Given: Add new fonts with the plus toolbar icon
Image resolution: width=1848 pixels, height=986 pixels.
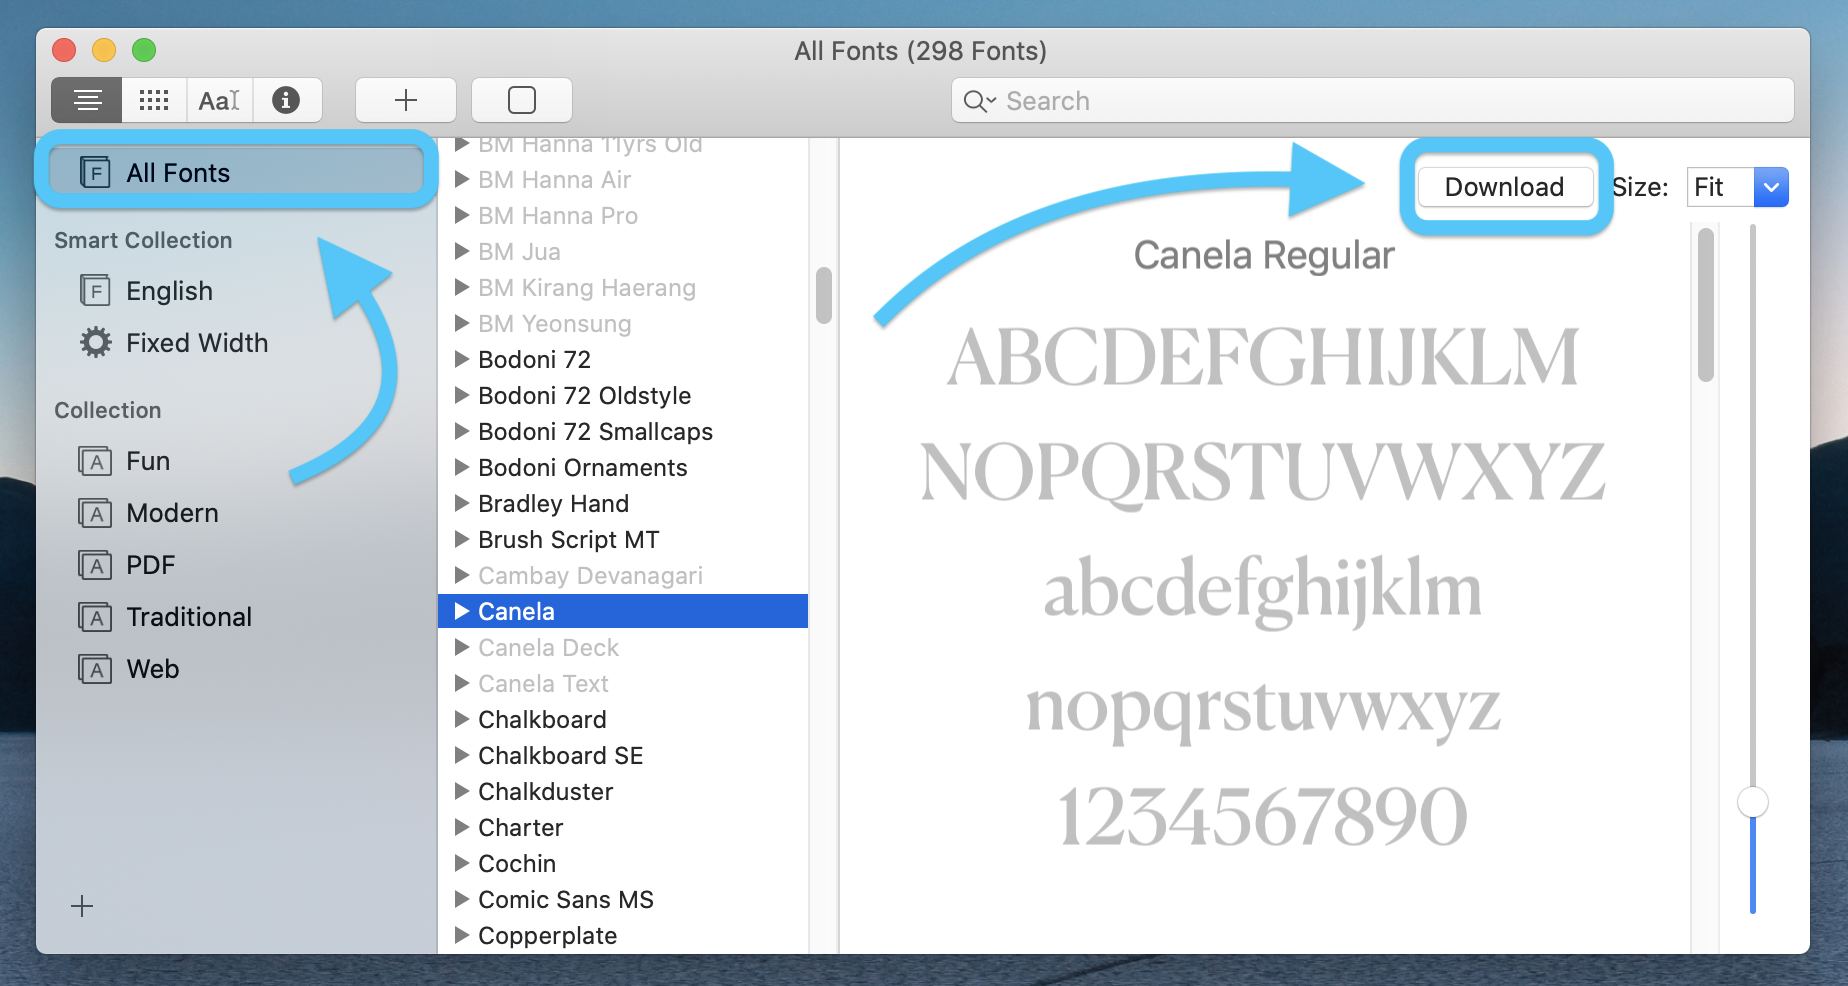Looking at the screenshot, I should click(x=405, y=100).
